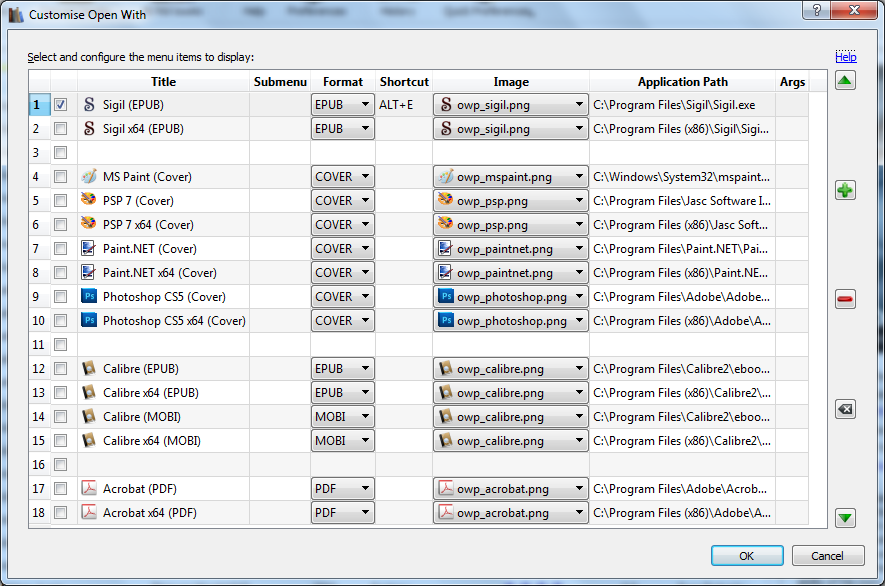Click the red minus delete-row button
885x586 pixels.
click(845, 299)
